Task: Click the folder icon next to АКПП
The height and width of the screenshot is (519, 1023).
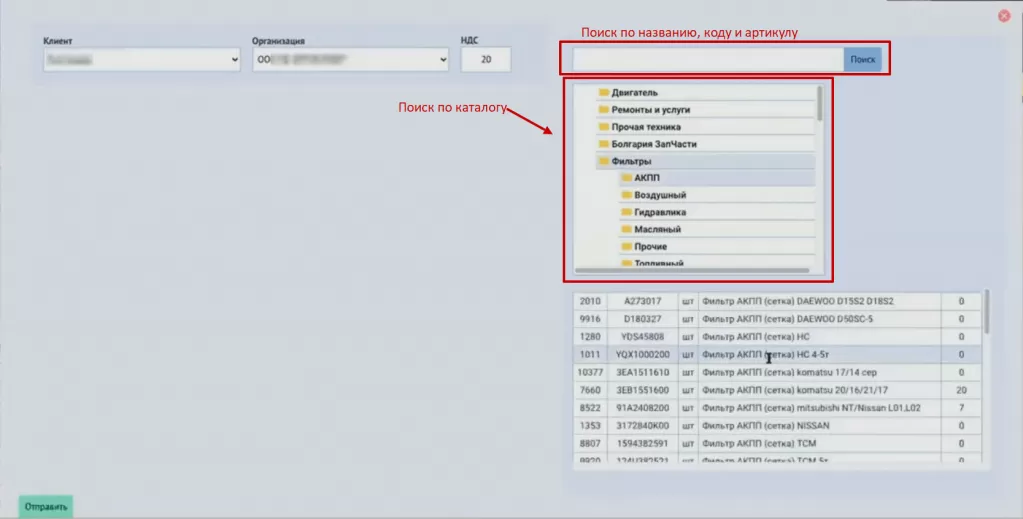Action: click(626, 178)
